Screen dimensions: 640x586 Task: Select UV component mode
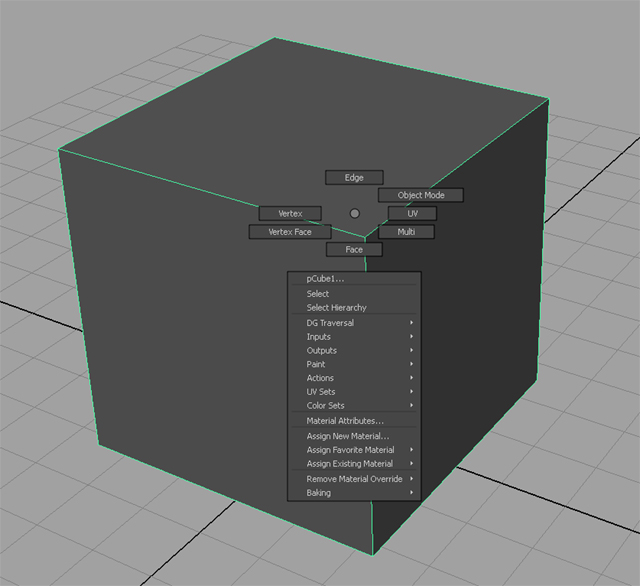coord(412,213)
